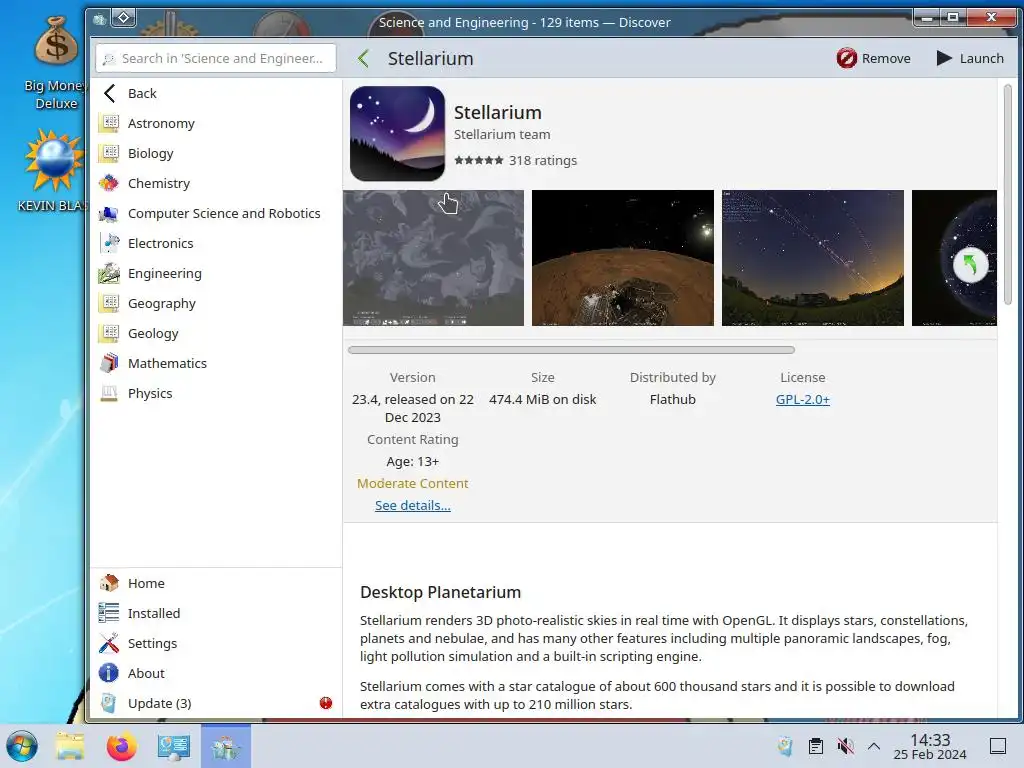Click the Stellarium app icon

tap(397, 133)
